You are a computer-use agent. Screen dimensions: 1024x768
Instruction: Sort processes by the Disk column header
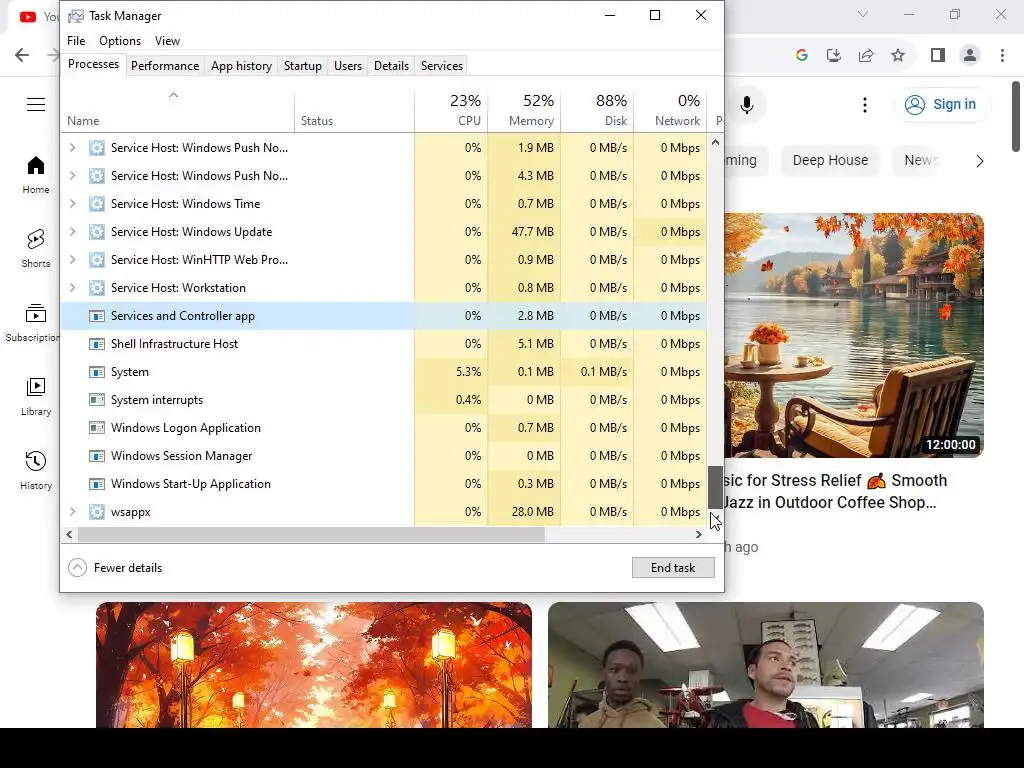tap(598, 110)
